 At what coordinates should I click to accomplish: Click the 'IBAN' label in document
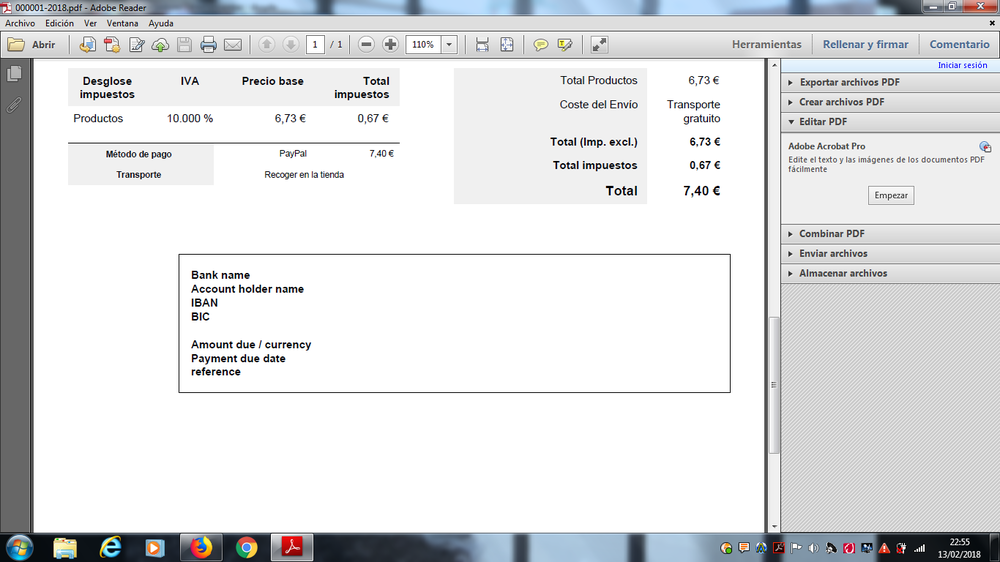(x=204, y=303)
